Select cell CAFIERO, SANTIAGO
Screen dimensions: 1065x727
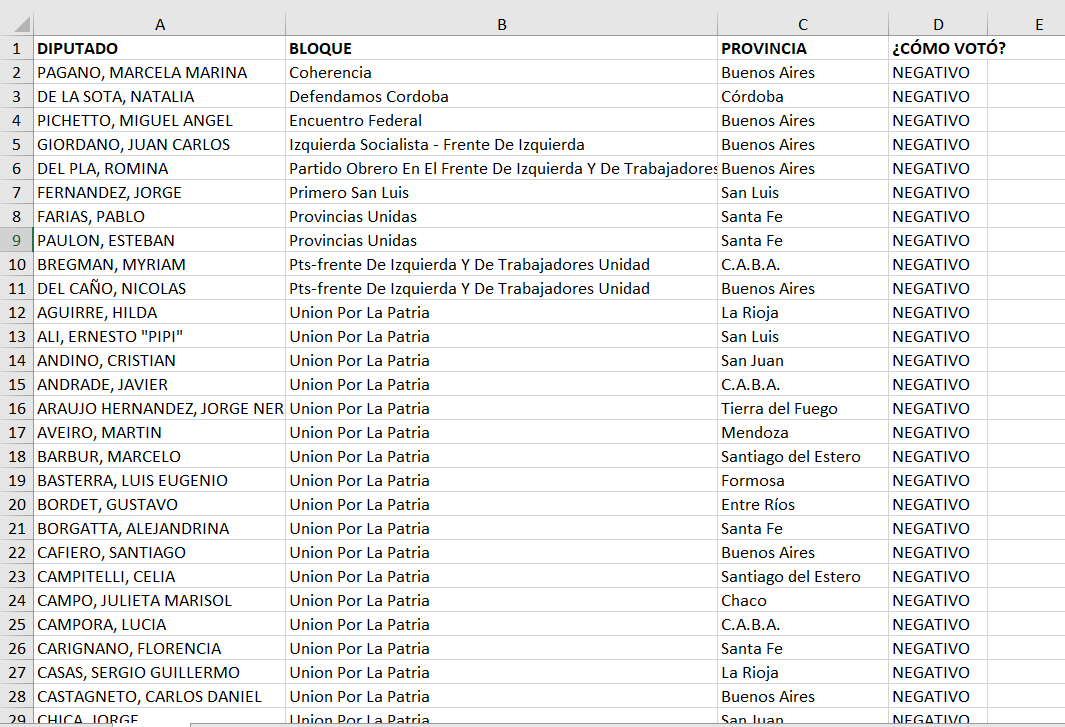[x=160, y=552]
